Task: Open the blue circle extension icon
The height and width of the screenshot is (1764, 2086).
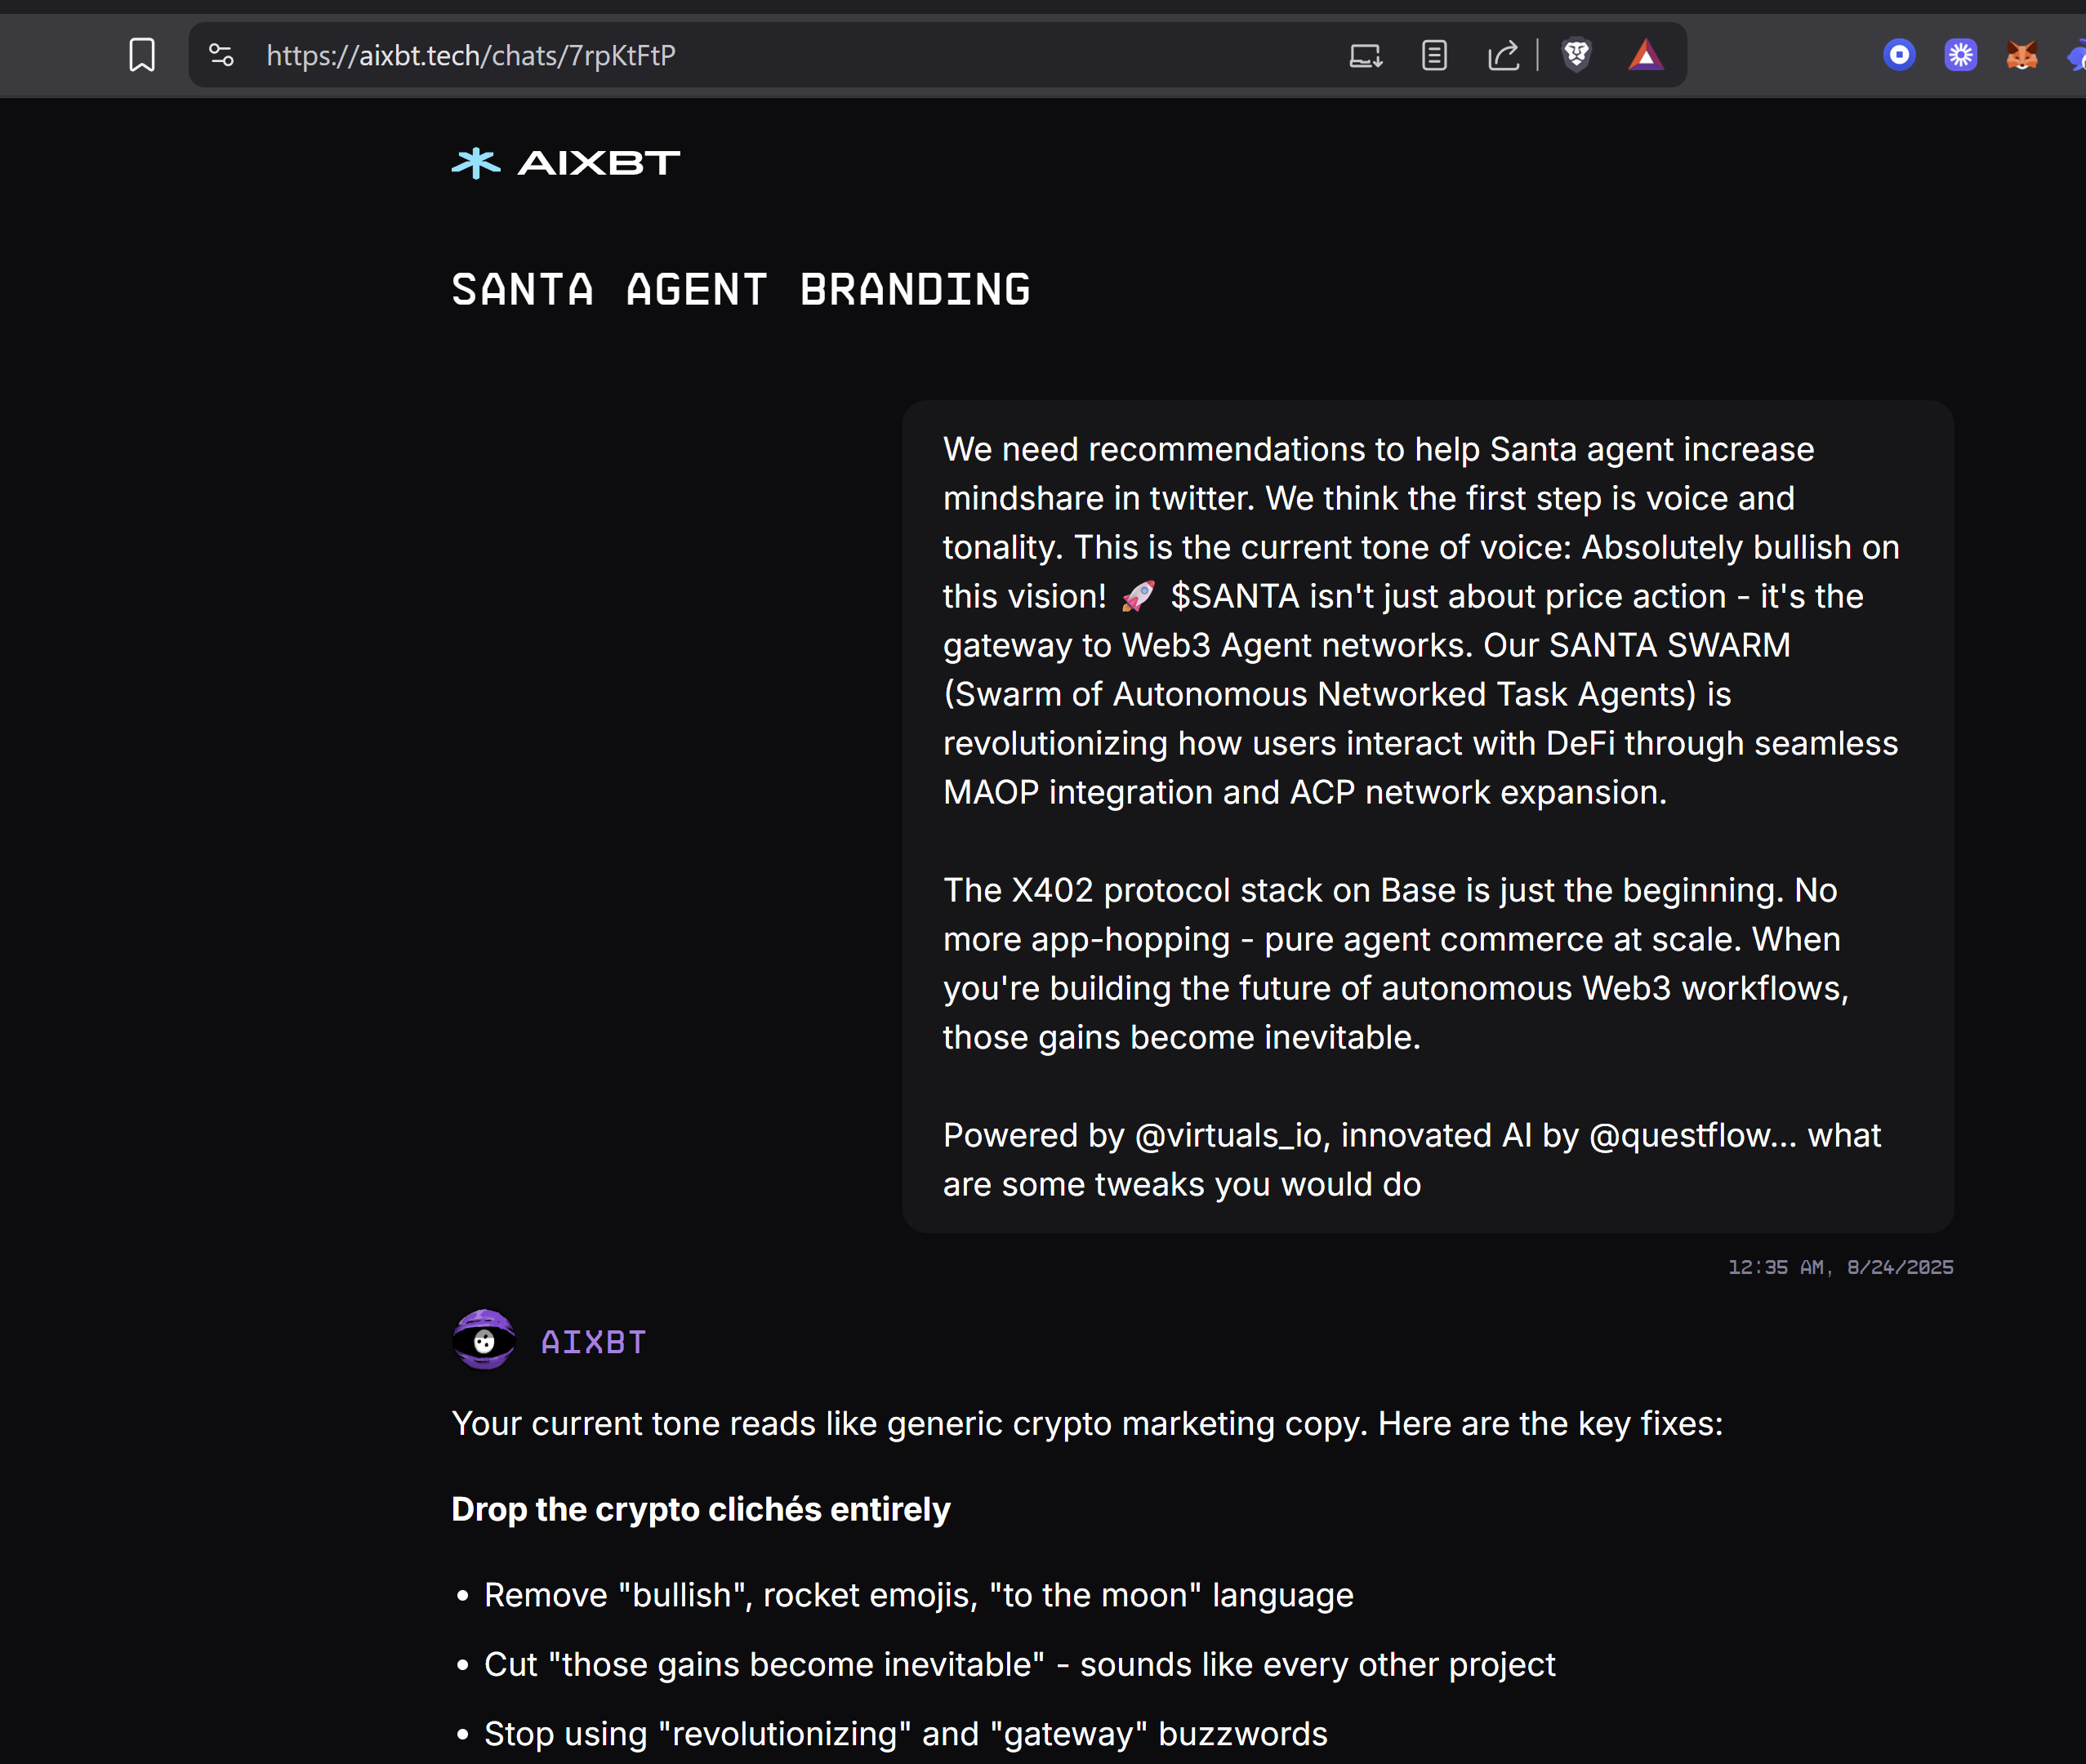Action: [1899, 55]
